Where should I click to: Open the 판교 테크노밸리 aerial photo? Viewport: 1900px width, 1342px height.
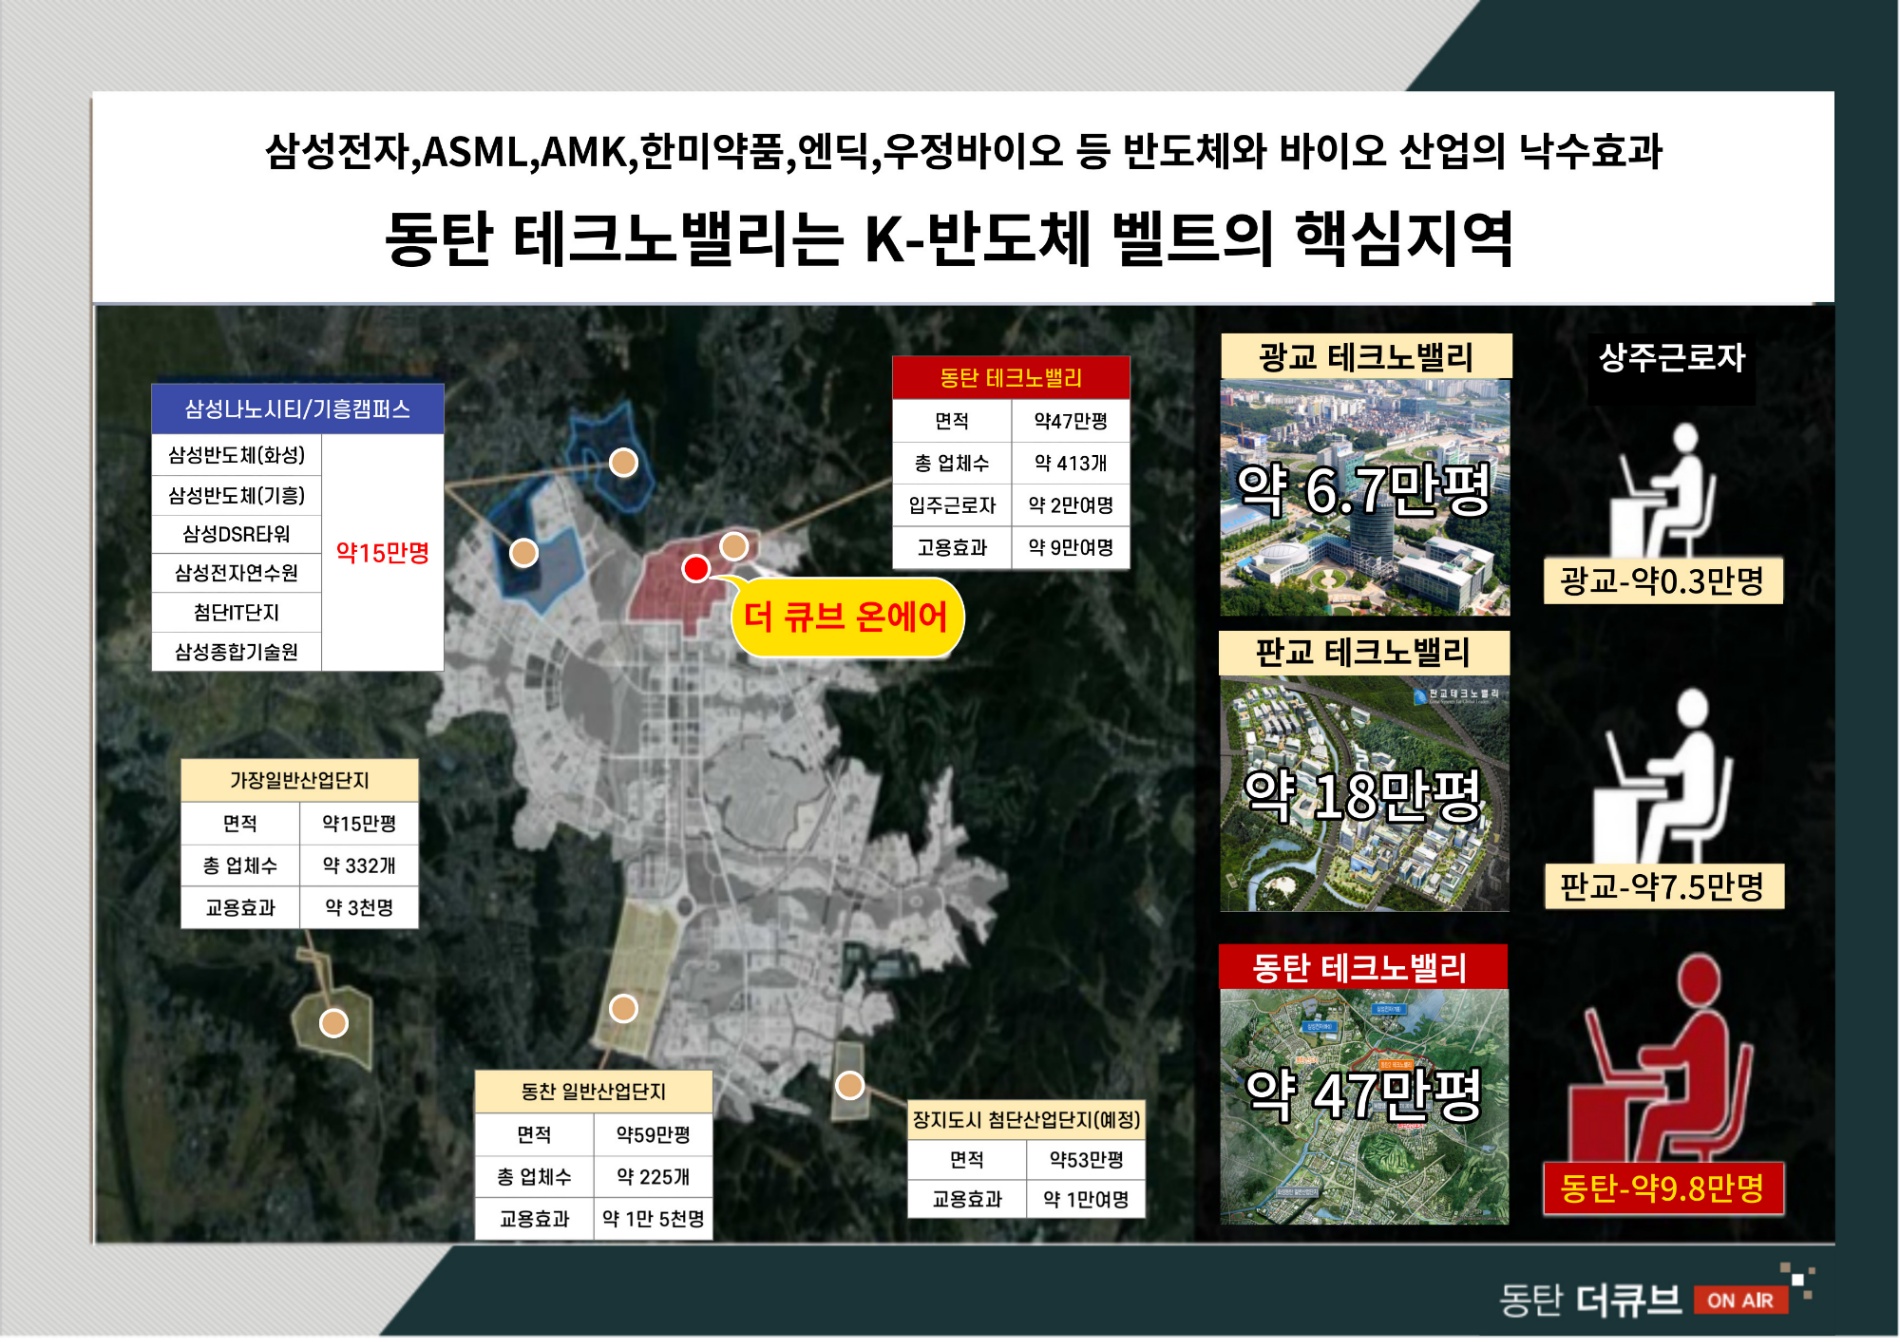pos(1365,794)
